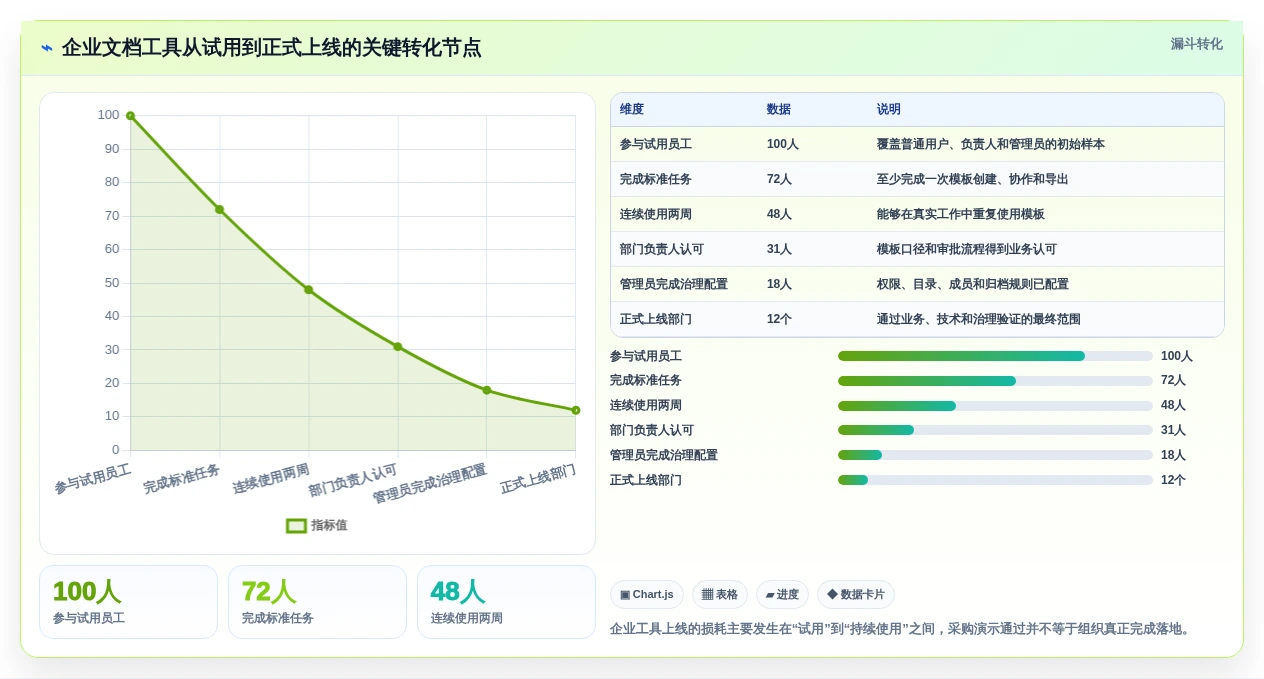
Task: Click the footer note about 企业工具上线的损耗
Action: point(901,629)
